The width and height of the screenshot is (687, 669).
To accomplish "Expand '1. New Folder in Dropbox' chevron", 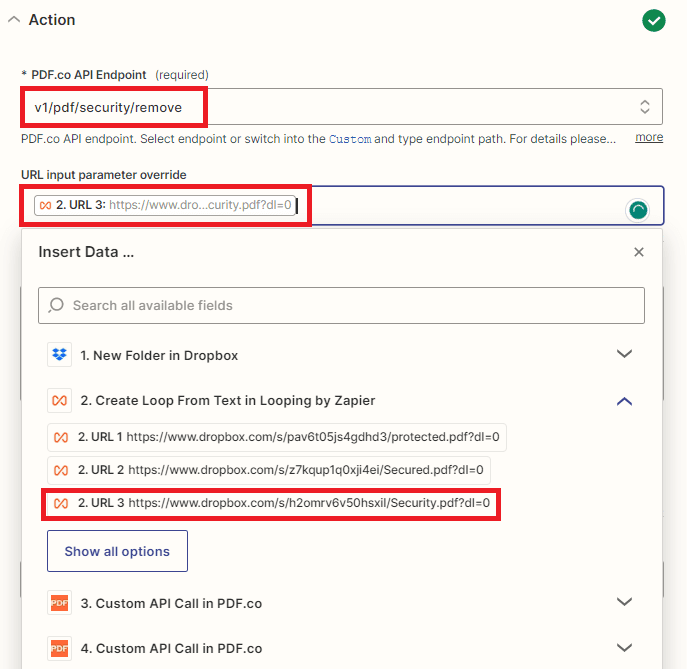I will [x=624, y=354].
